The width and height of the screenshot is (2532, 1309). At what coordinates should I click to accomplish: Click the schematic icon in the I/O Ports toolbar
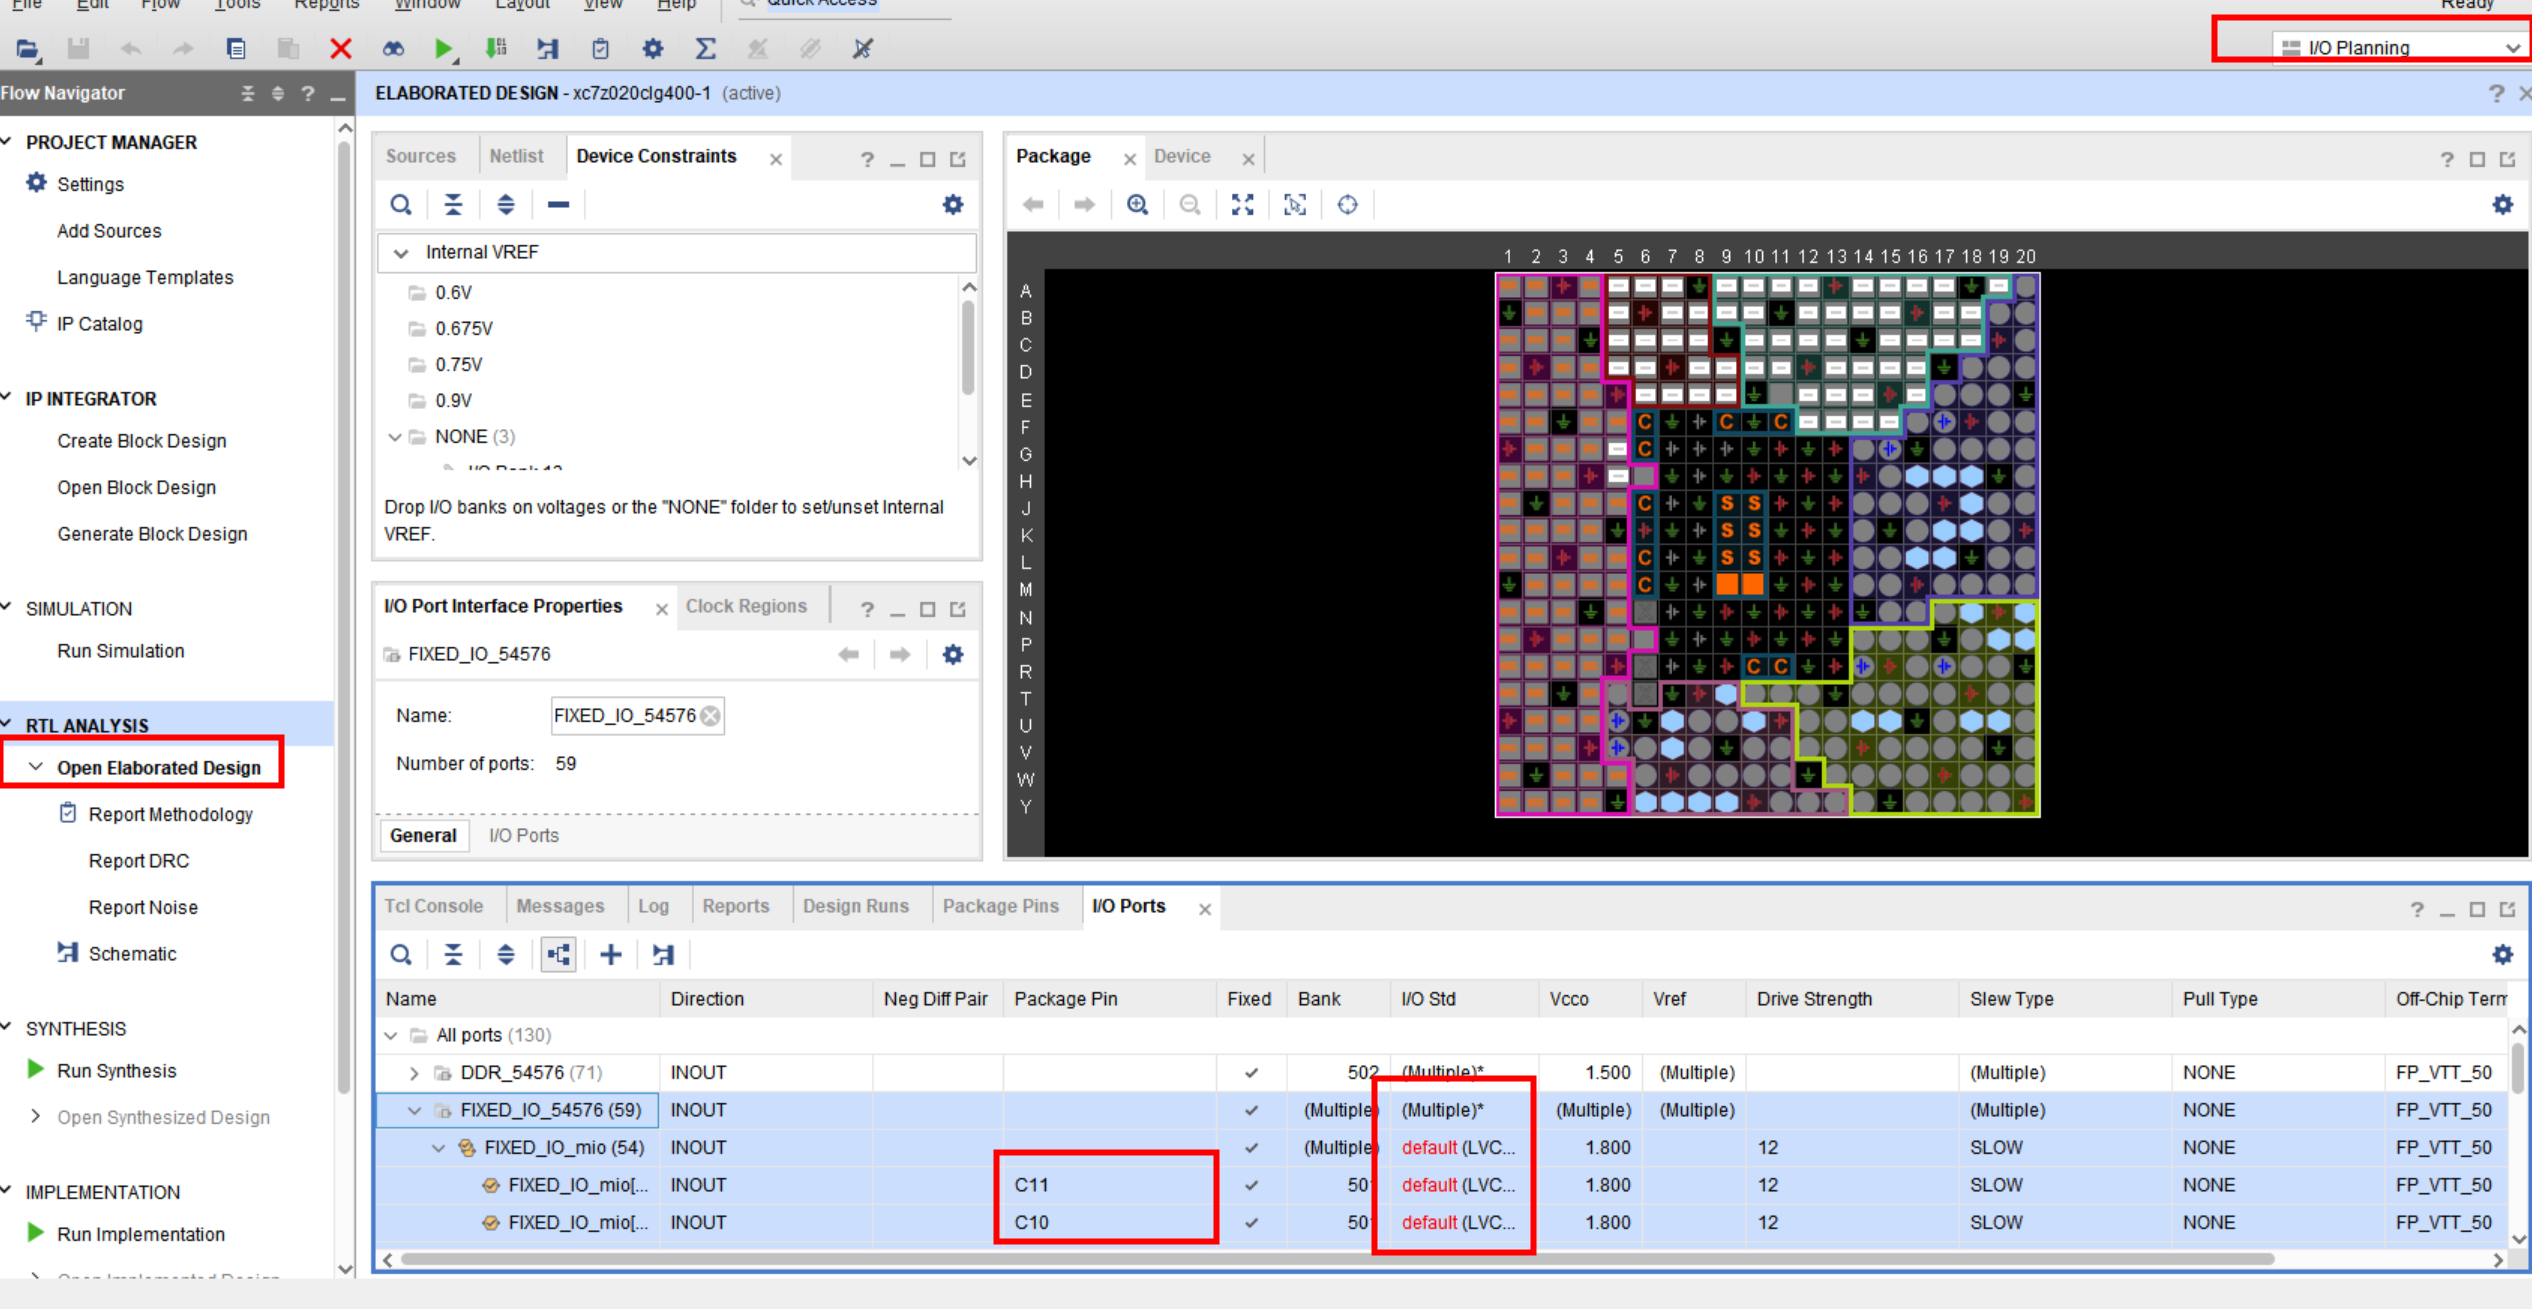coord(663,955)
